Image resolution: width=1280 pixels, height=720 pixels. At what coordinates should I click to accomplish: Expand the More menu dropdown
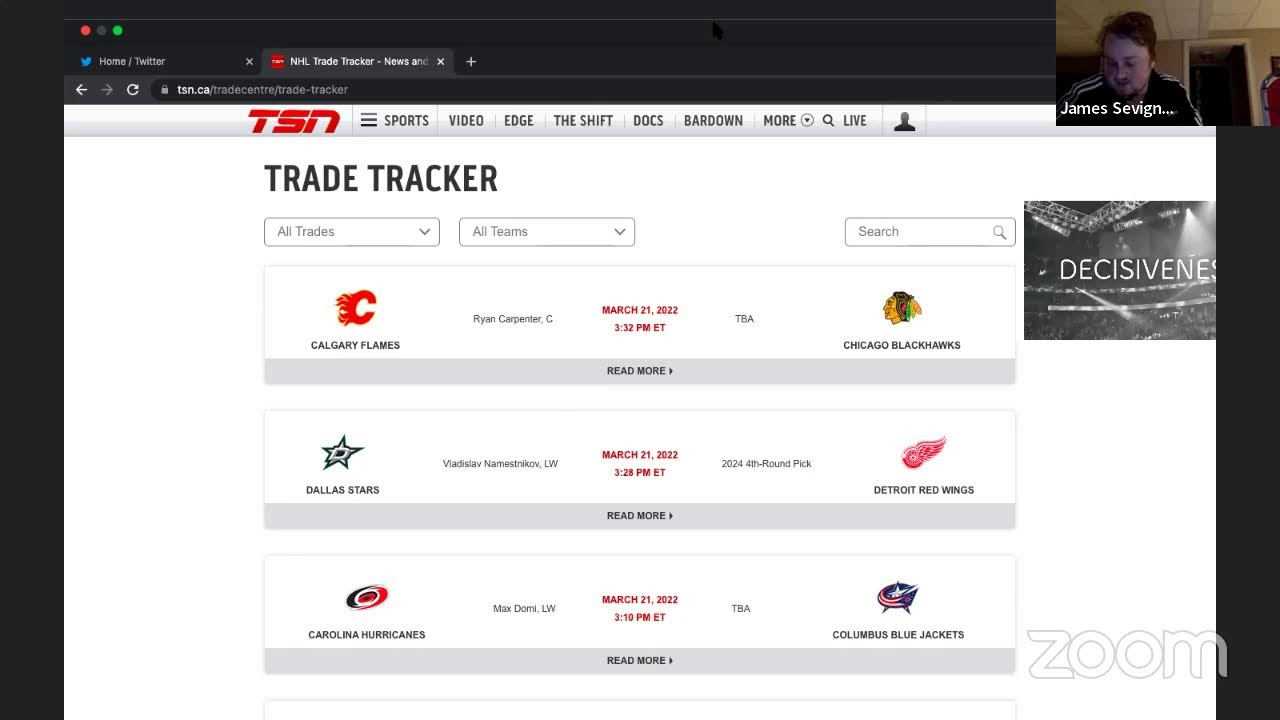(788, 120)
